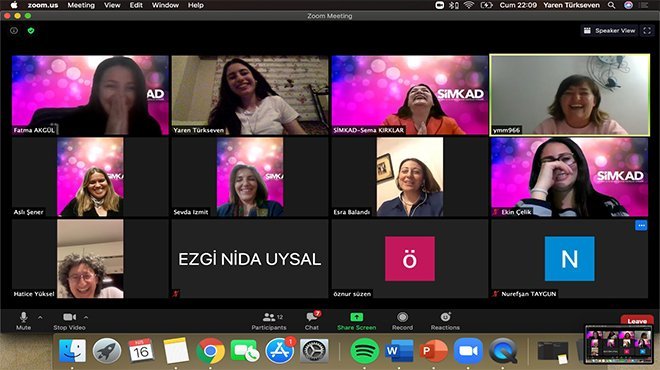Image resolution: width=660 pixels, height=370 pixels.
Task: Leave the meeting
Action: (637, 321)
